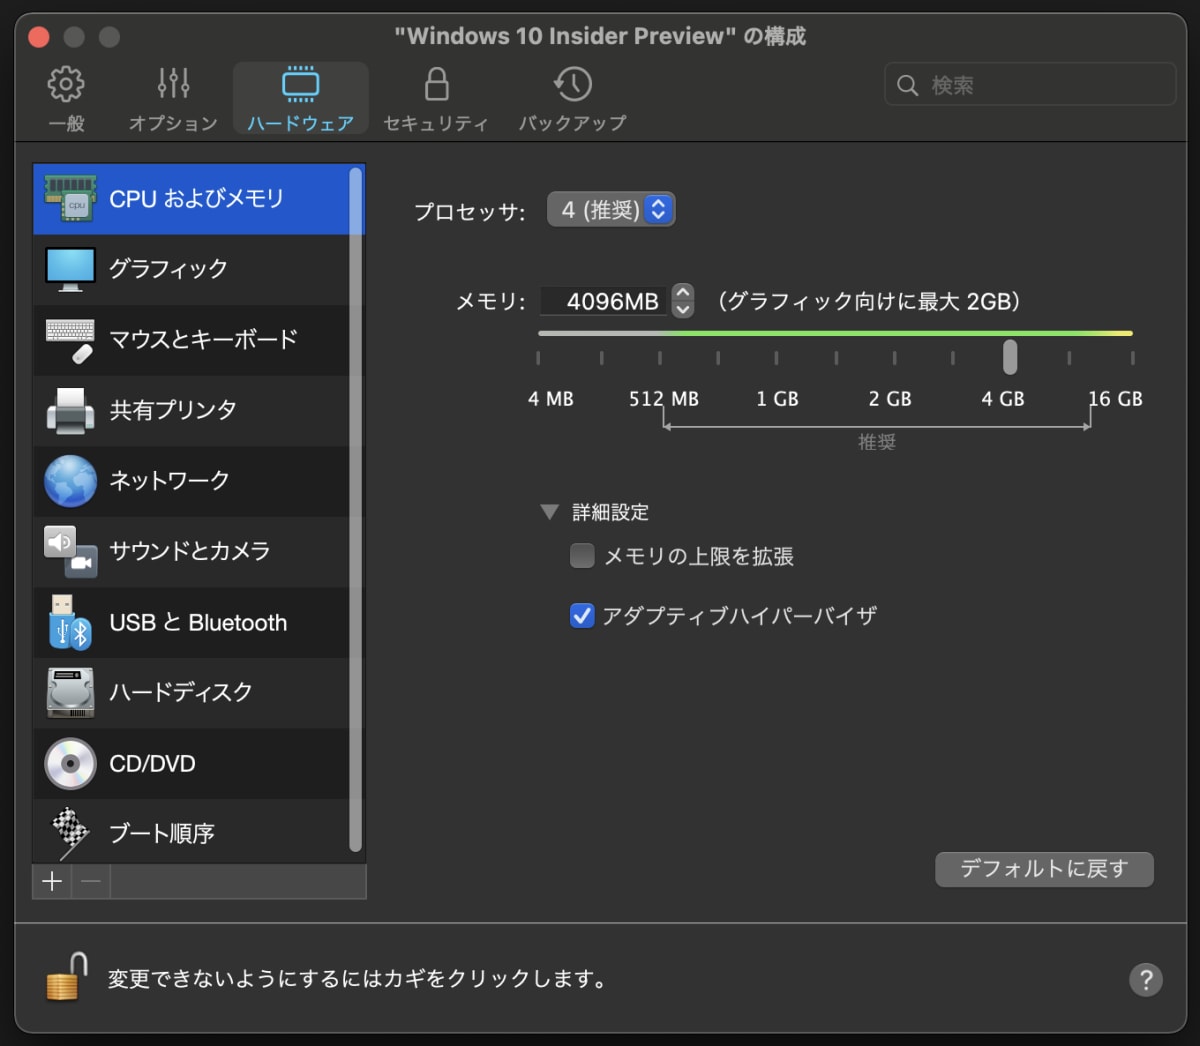Increase memory with stepper up arrow
Viewport: 1200px width, 1046px height.
(x=683, y=293)
